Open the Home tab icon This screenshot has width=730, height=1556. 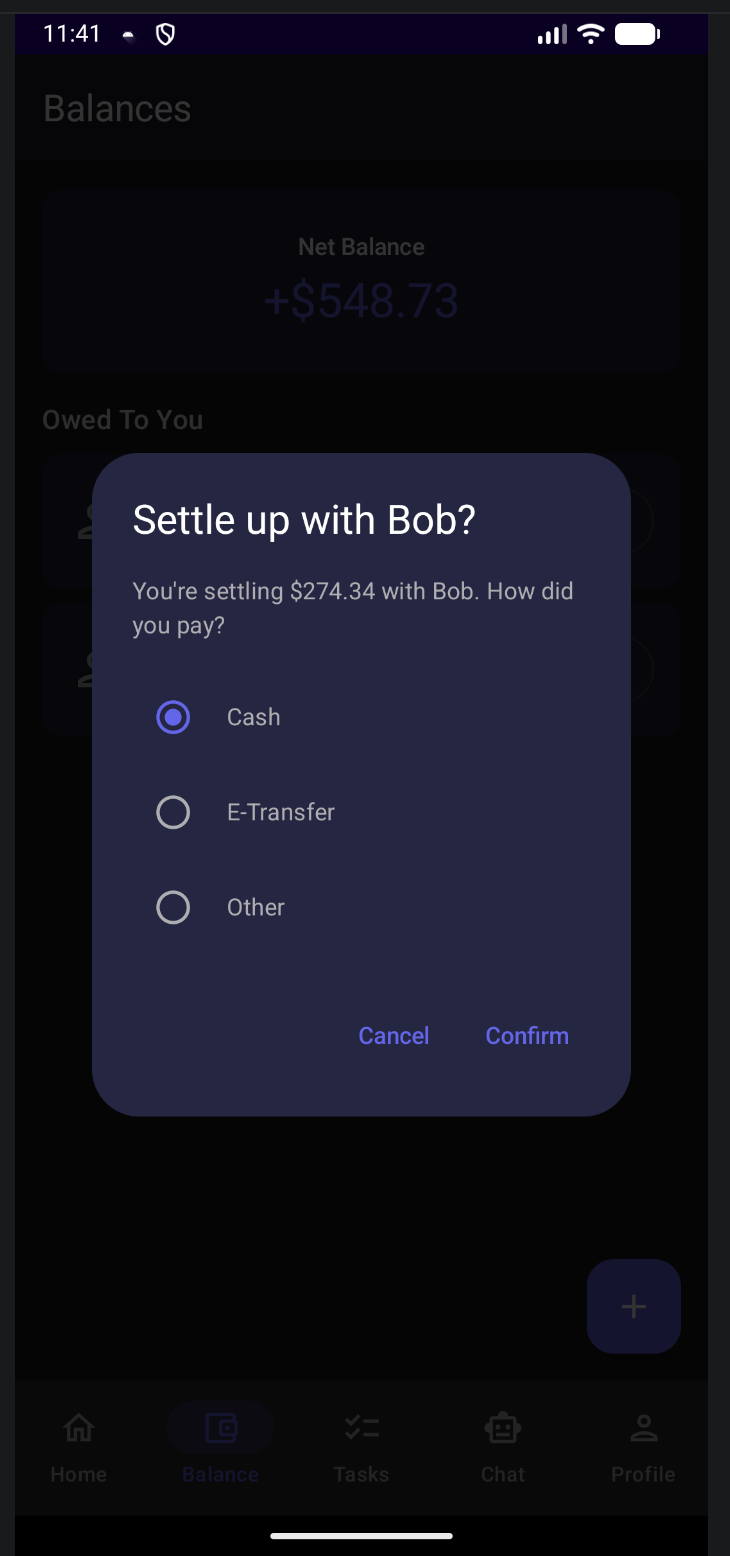79,1429
